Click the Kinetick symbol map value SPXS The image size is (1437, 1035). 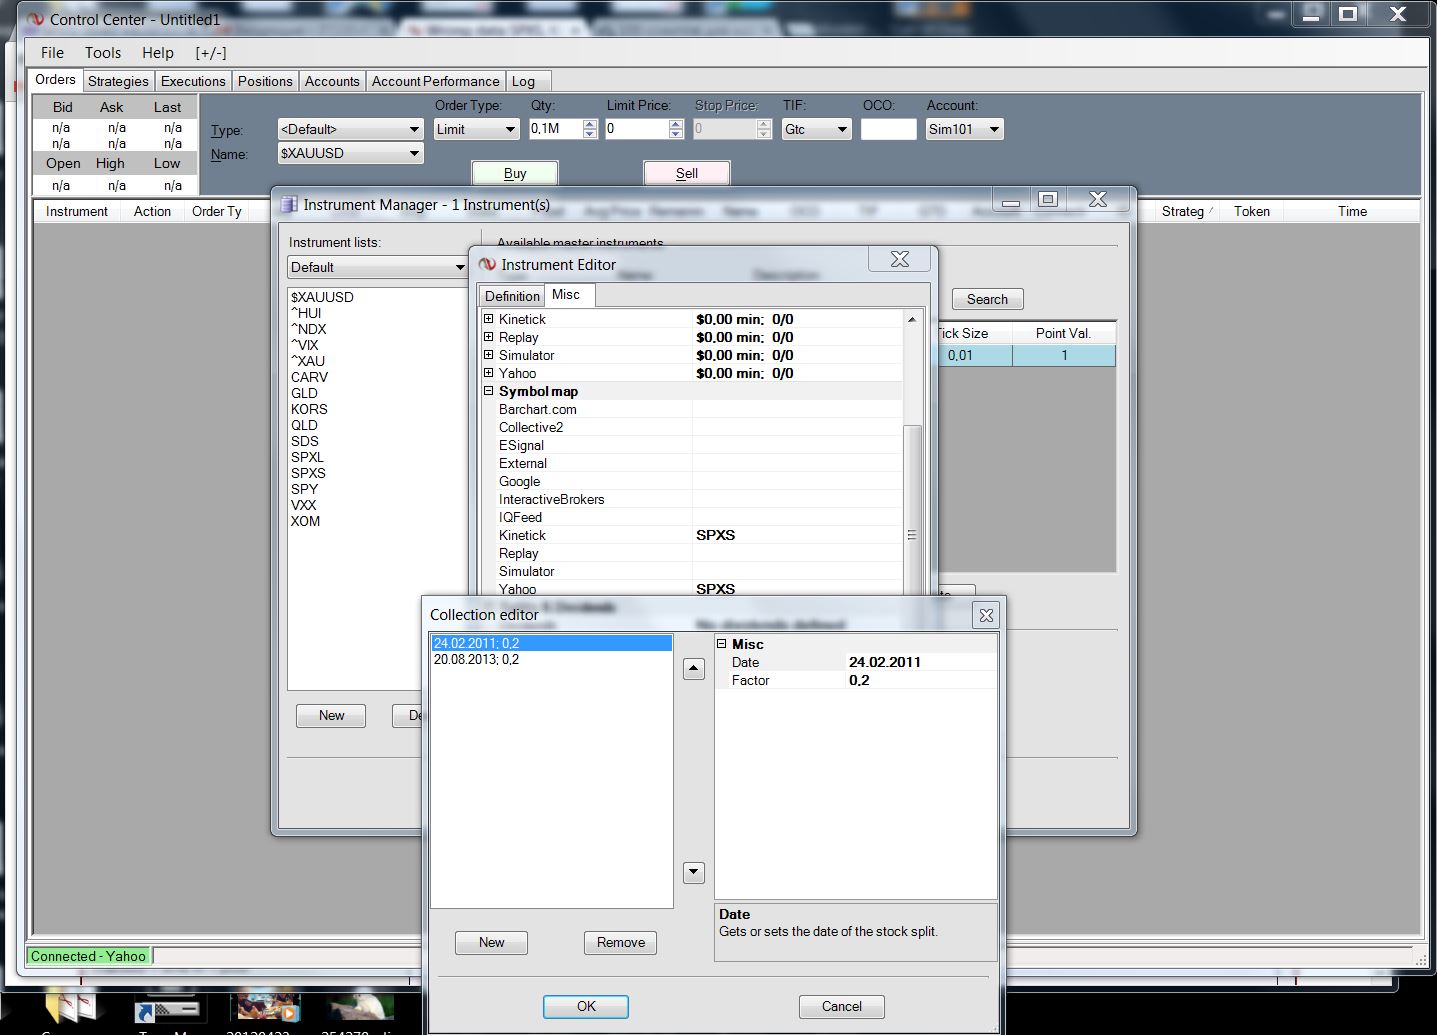pos(716,535)
